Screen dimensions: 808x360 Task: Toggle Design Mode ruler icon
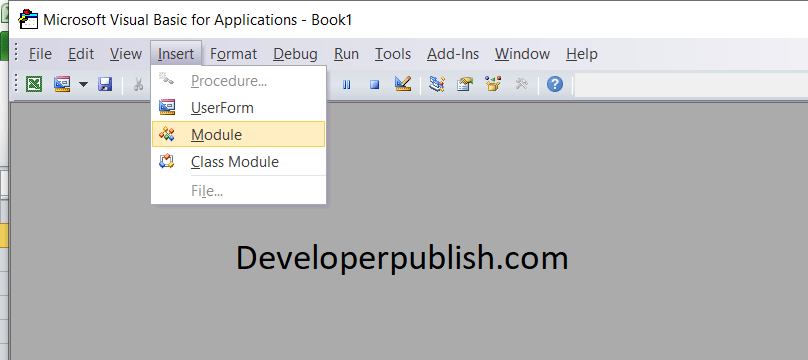coord(402,84)
